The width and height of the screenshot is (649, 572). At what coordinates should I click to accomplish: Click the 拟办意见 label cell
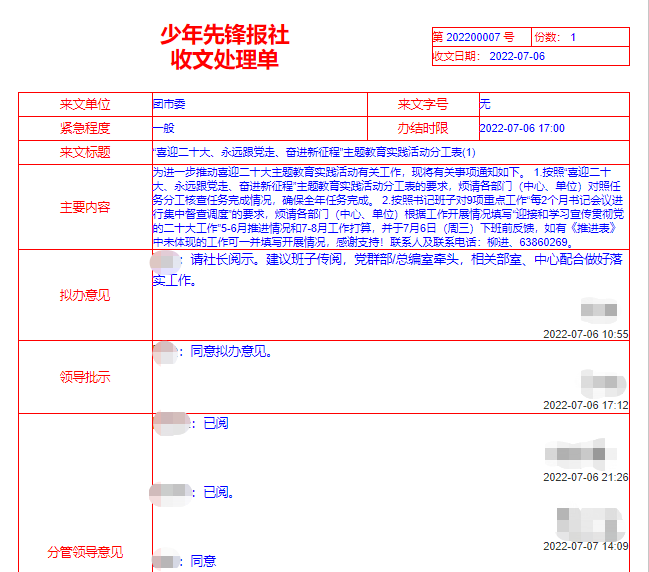(85, 295)
